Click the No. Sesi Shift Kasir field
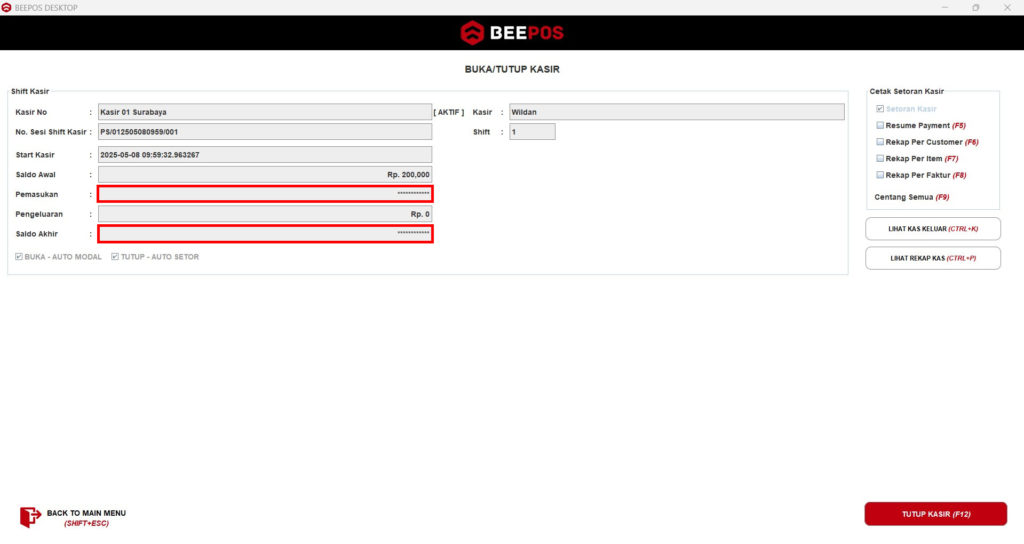The width and height of the screenshot is (1024, 544). coord(264,132)
